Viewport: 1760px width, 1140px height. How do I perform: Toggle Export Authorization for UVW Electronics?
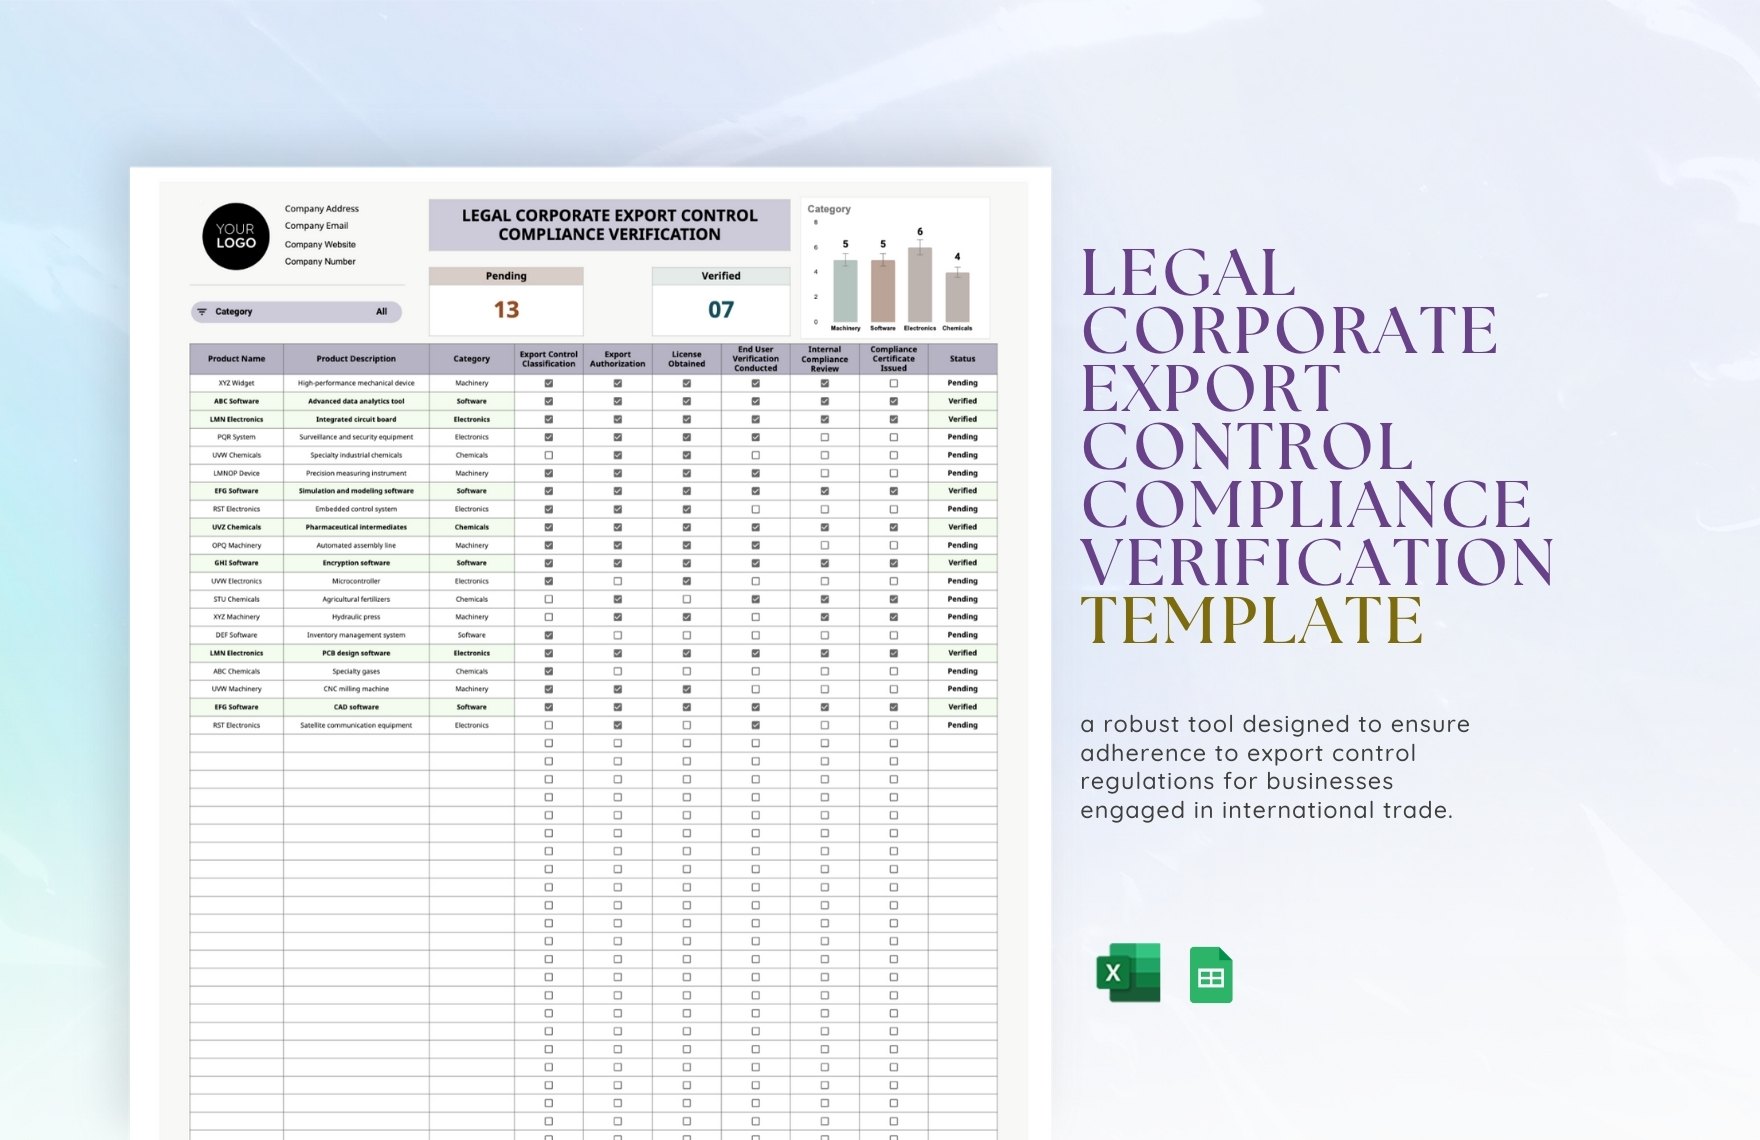tap(618, 581)
